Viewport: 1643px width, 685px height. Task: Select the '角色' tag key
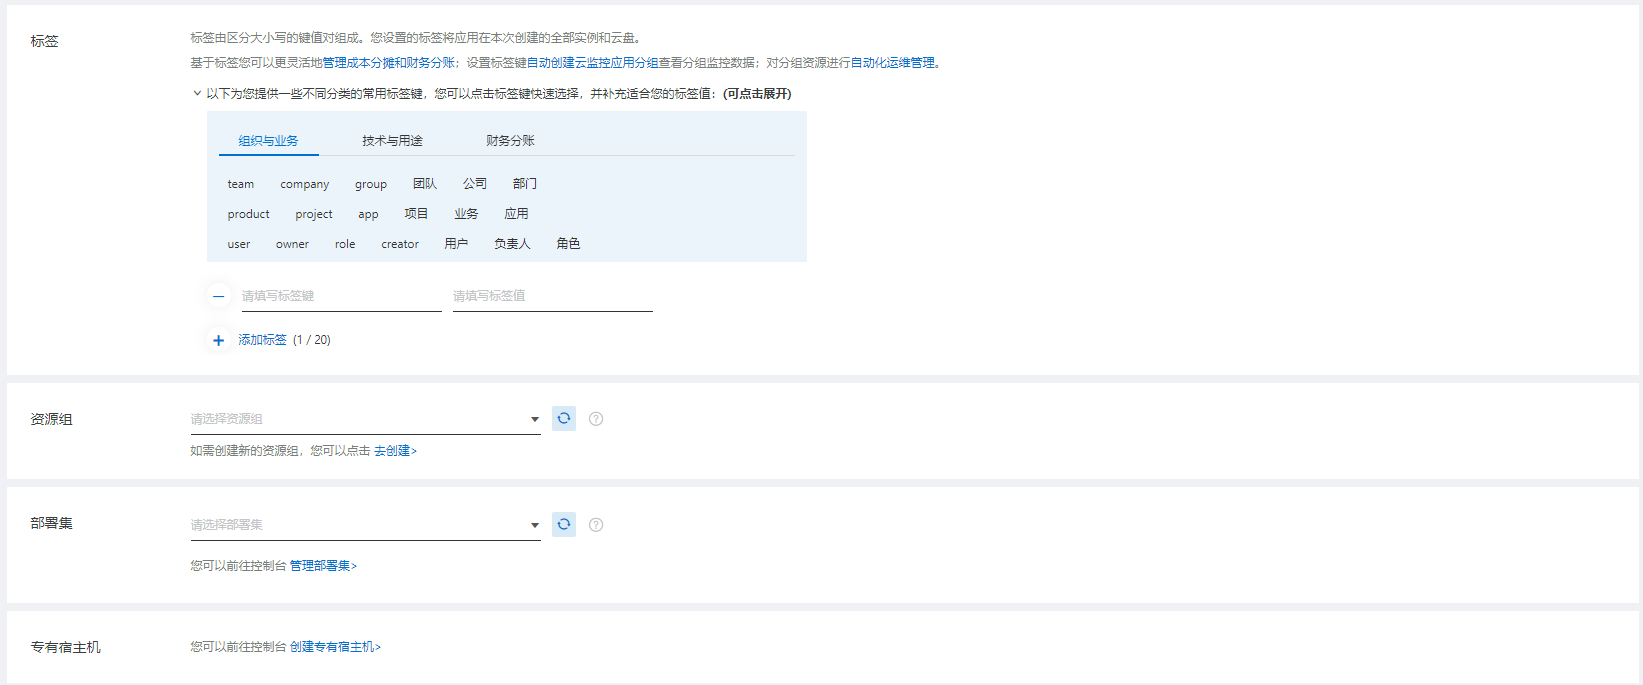pyautogui.click(x=568, y=244)
